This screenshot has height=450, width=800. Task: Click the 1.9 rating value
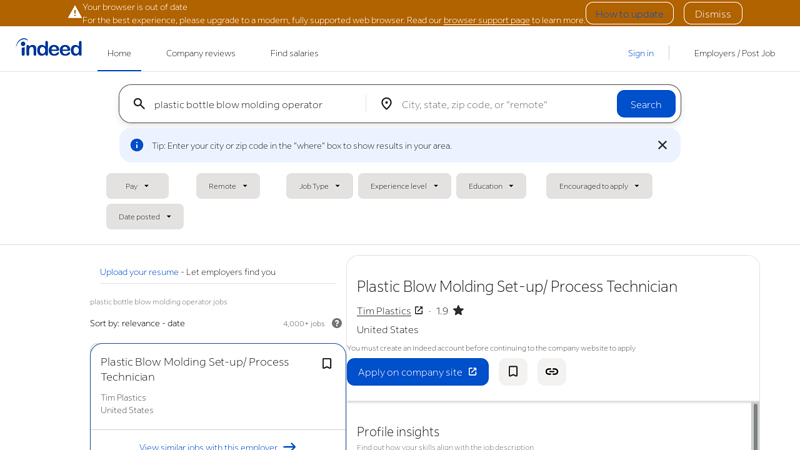[442, 311]
